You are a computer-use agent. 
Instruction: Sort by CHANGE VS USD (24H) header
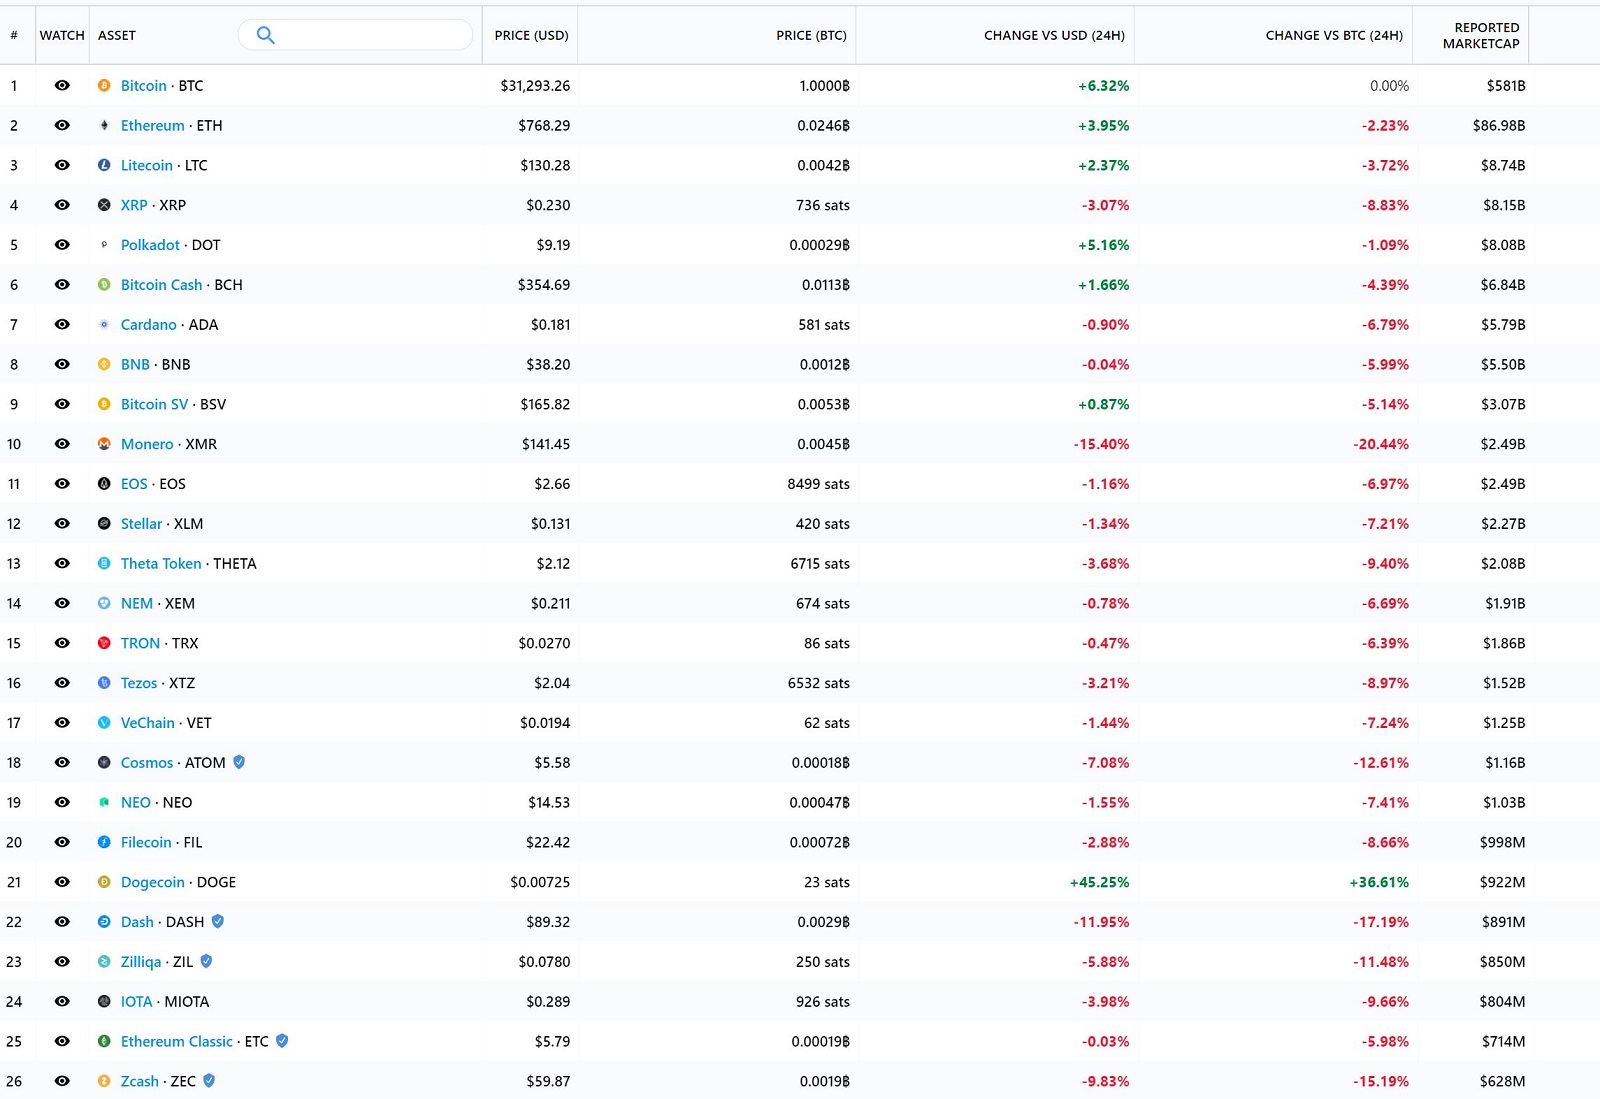1054,35
